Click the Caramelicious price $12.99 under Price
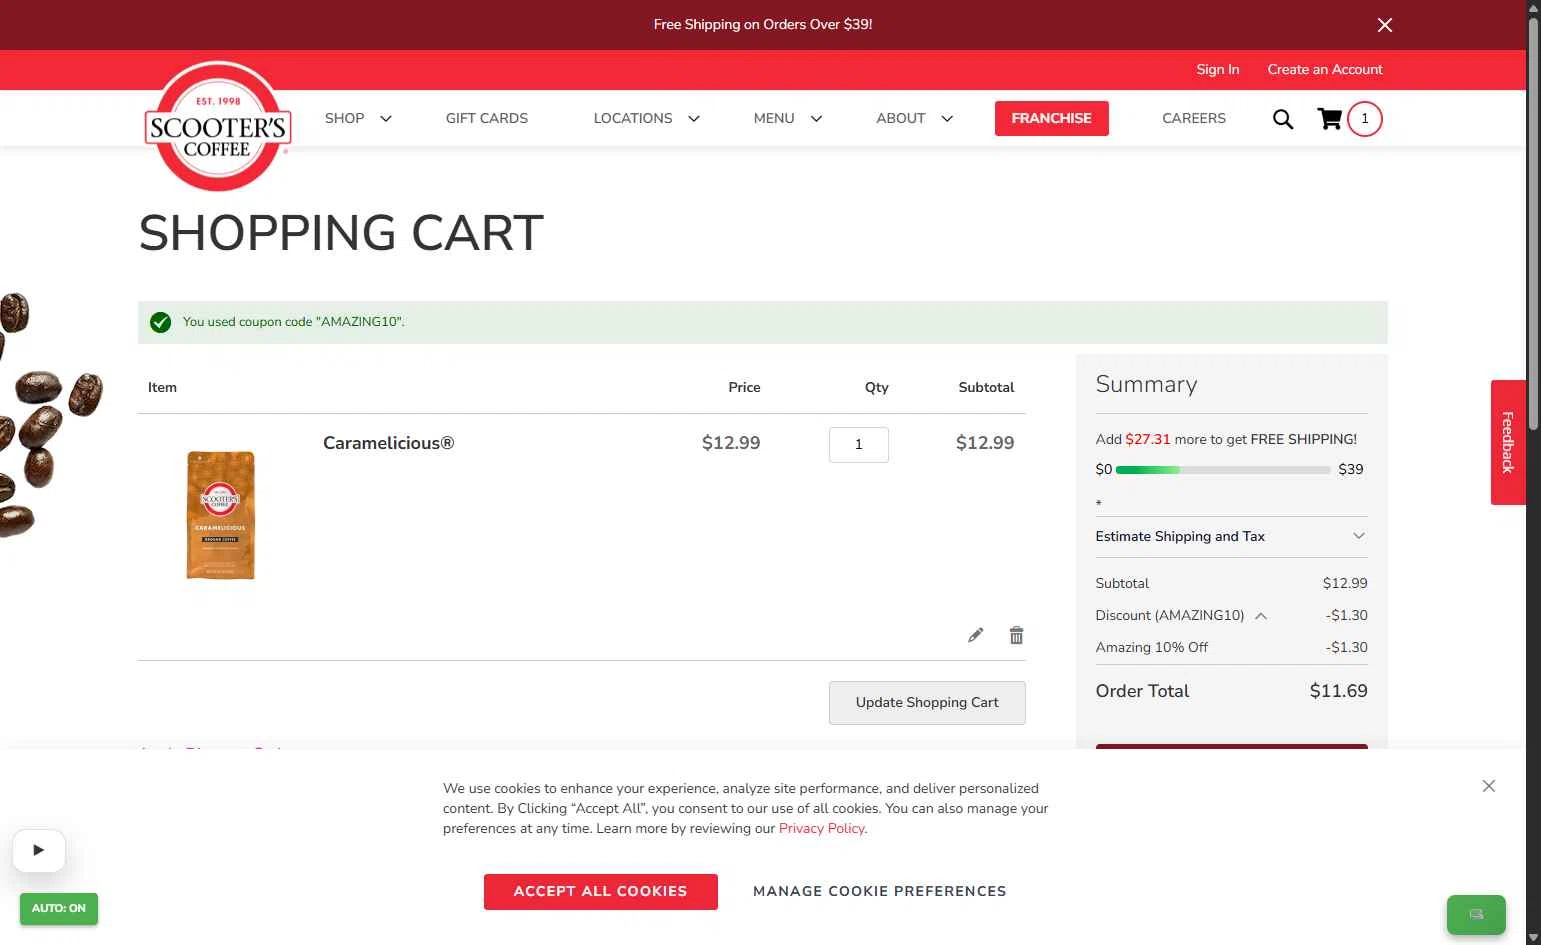1541x945 pixels. click(730, 443)
